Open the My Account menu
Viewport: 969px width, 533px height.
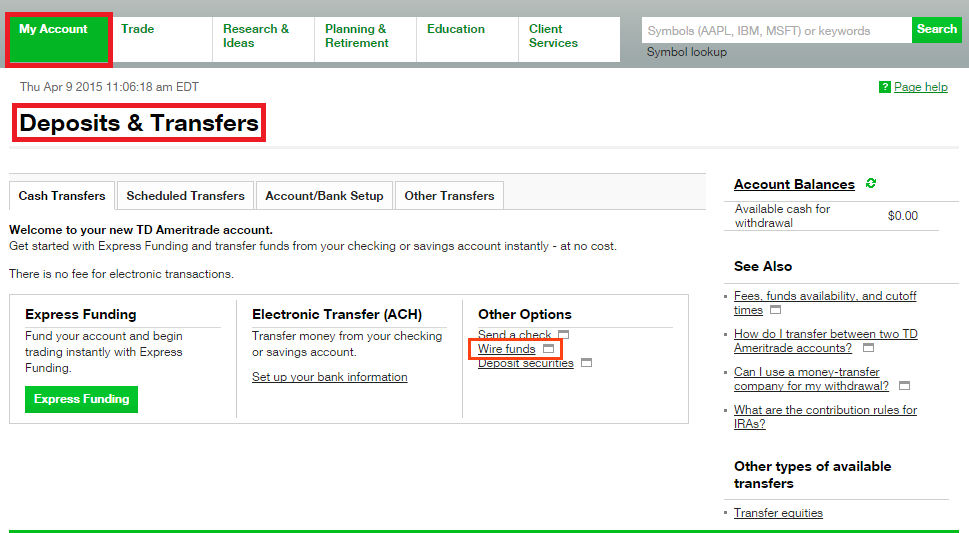point(59,40)
